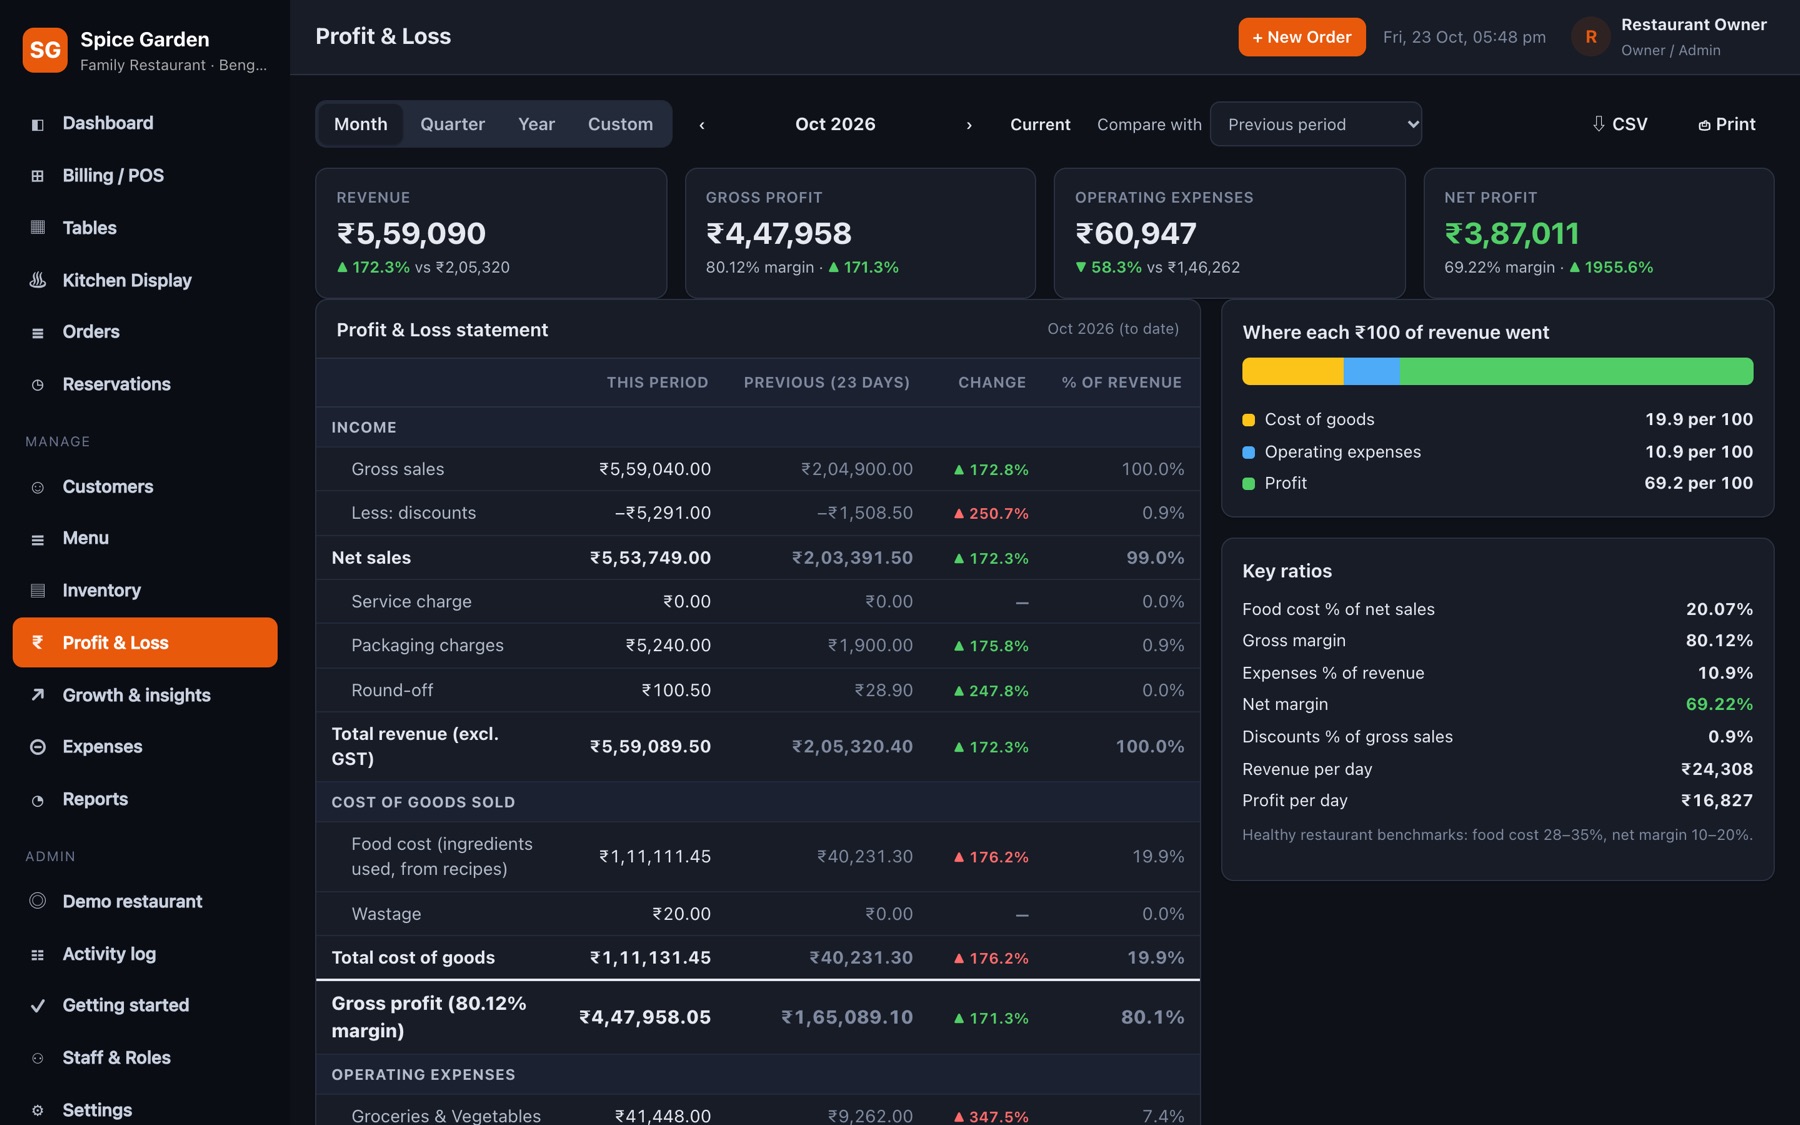Print the Profit & Loss report

click(x=1726, y=124)
